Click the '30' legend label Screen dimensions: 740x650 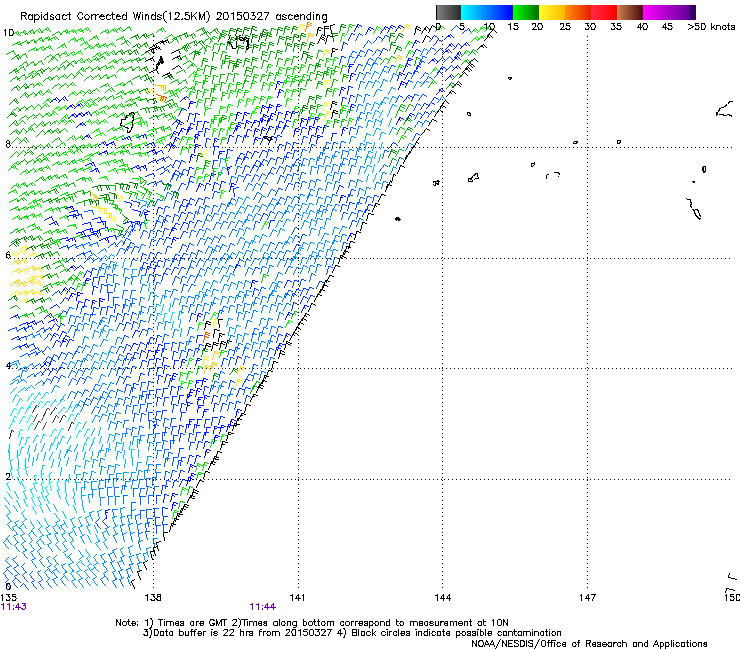(590, 27)
